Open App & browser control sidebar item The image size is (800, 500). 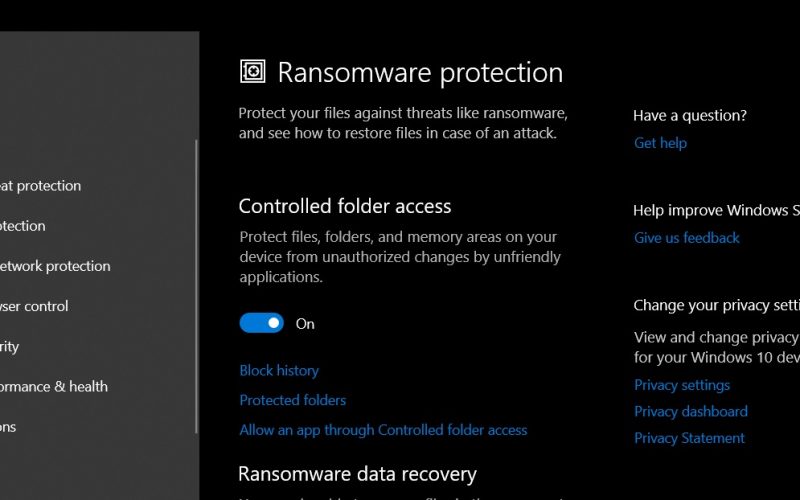[34, 307]
